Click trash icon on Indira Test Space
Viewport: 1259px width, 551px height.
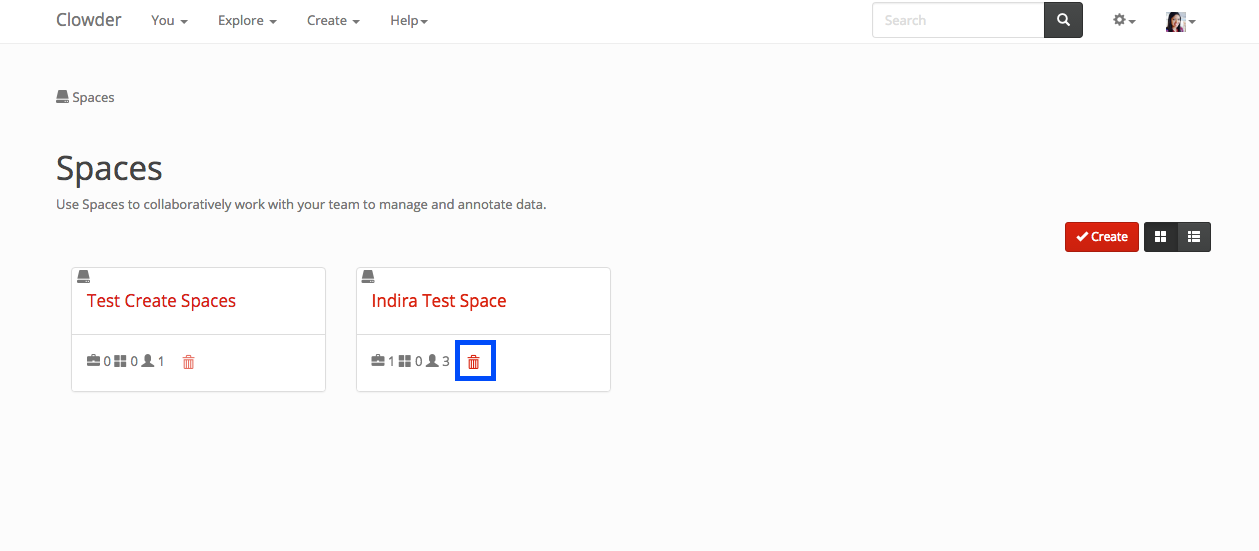[474, 362]
